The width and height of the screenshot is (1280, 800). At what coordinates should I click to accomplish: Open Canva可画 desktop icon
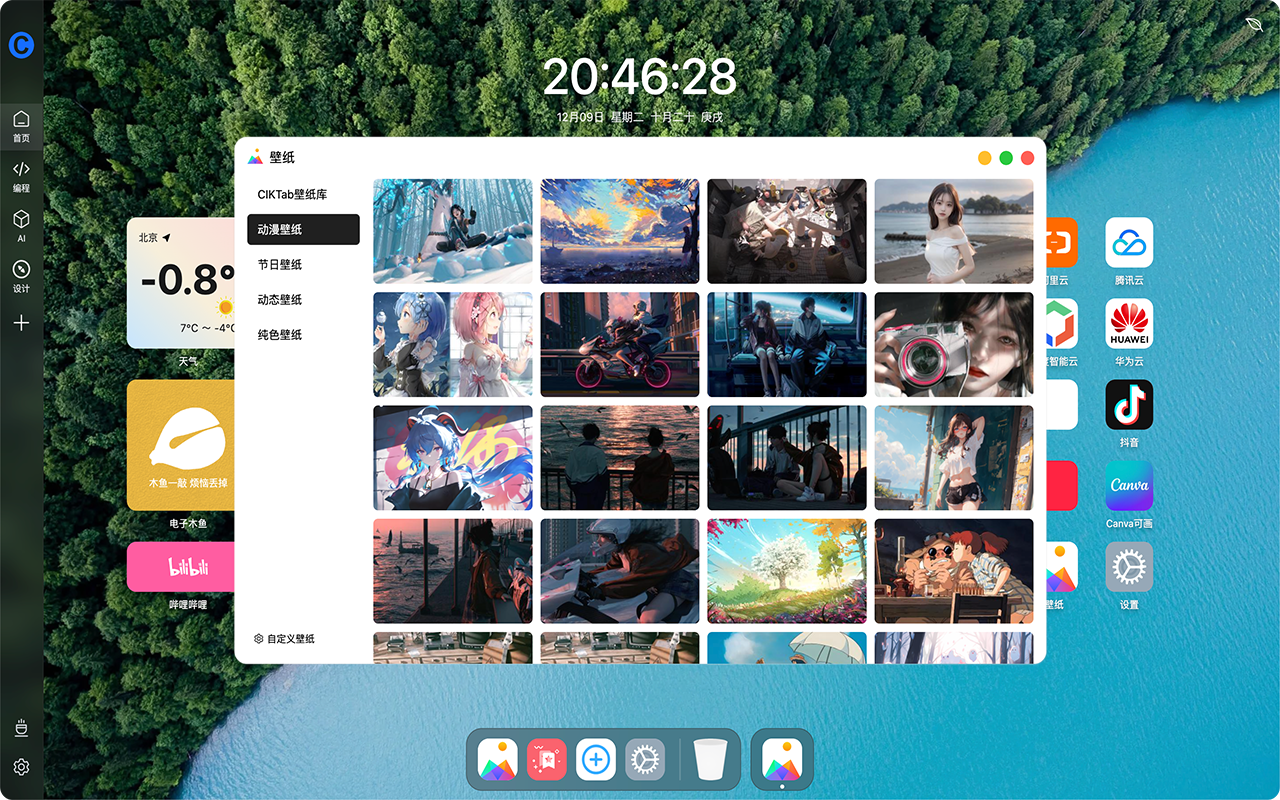[x=1129, y=485]
